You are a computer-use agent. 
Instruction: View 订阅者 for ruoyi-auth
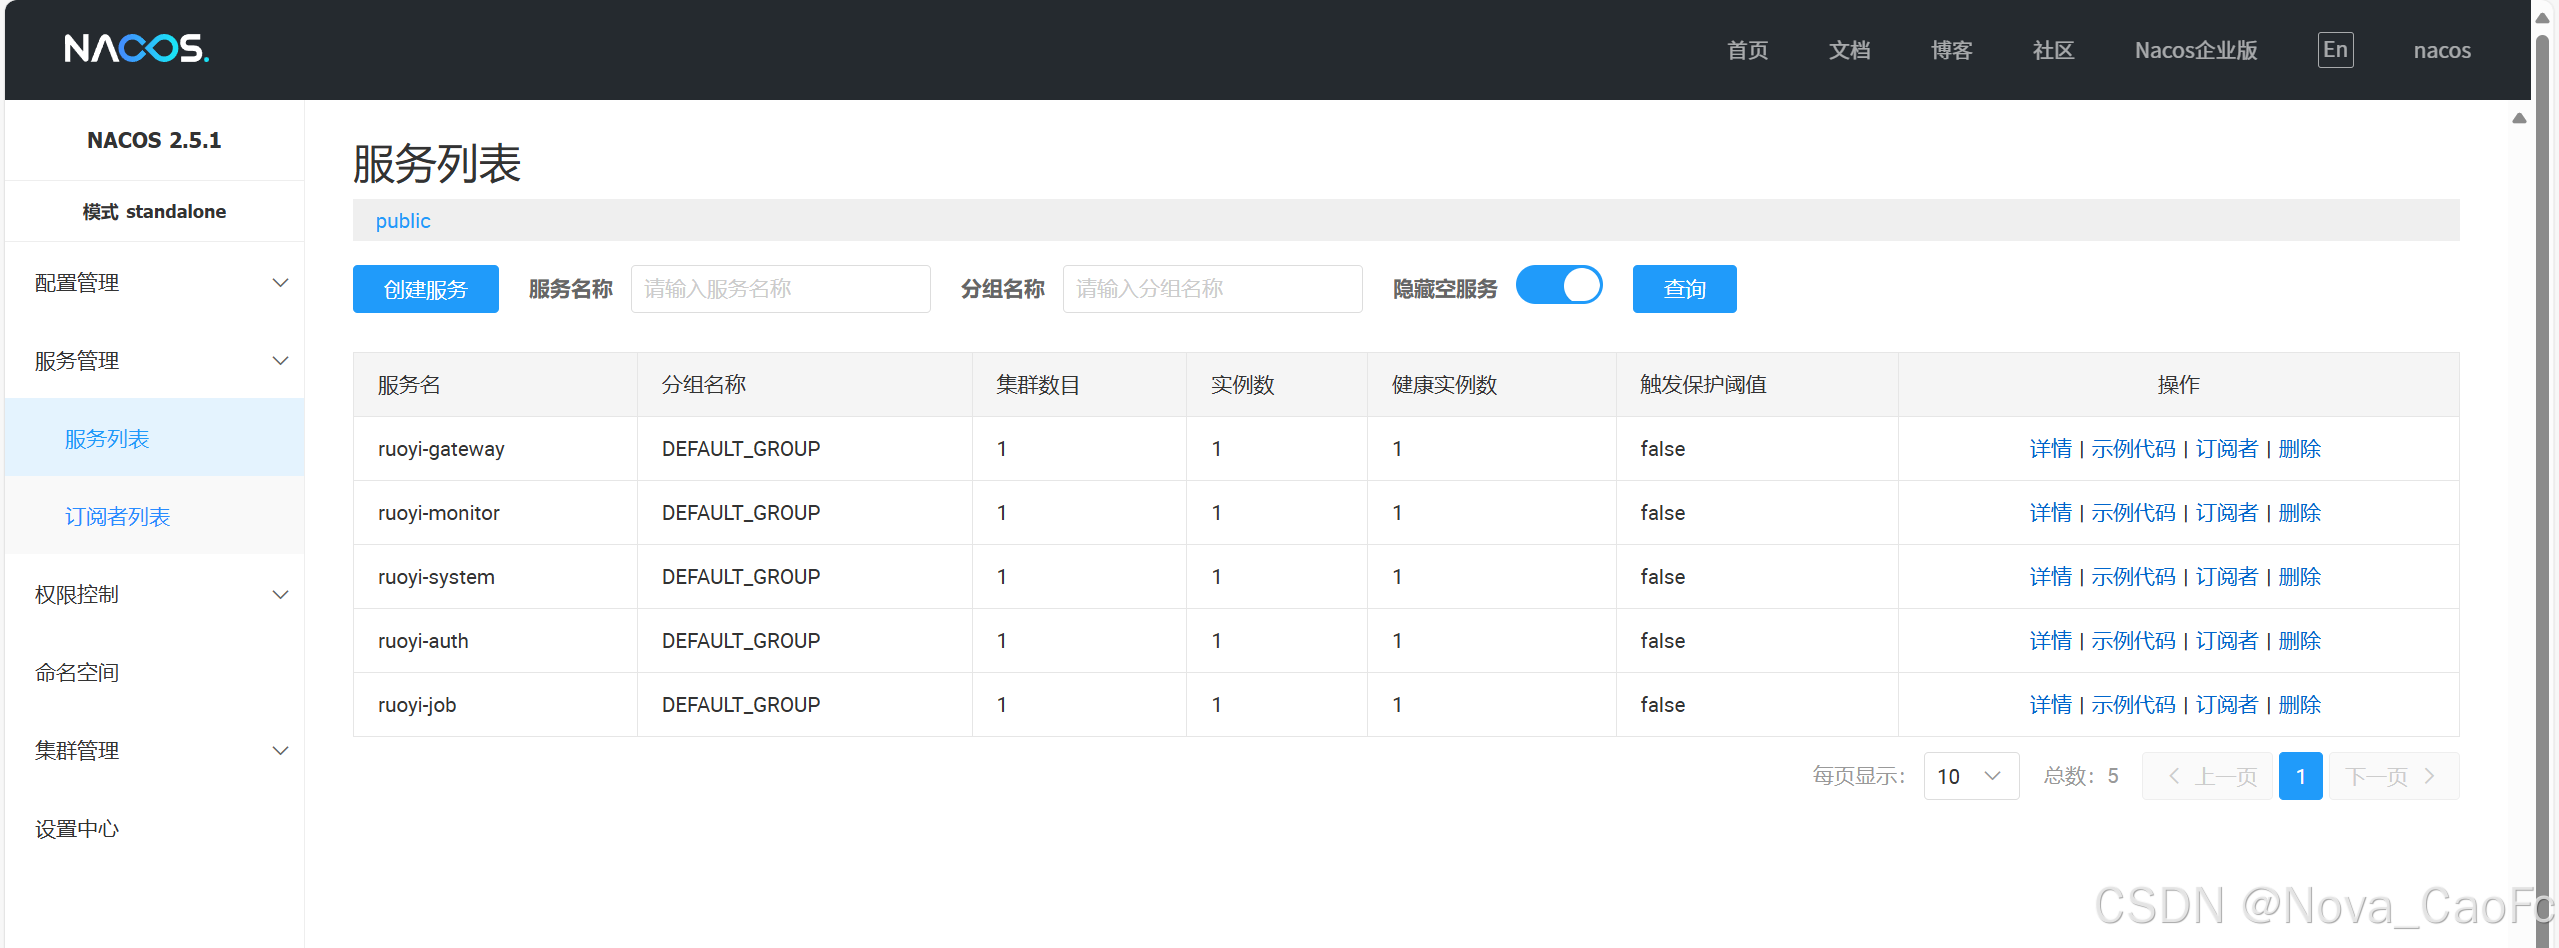coord(2226,641)
